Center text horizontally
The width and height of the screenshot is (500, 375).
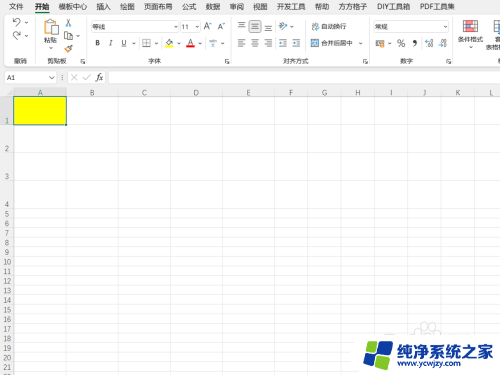click(255, 43)
